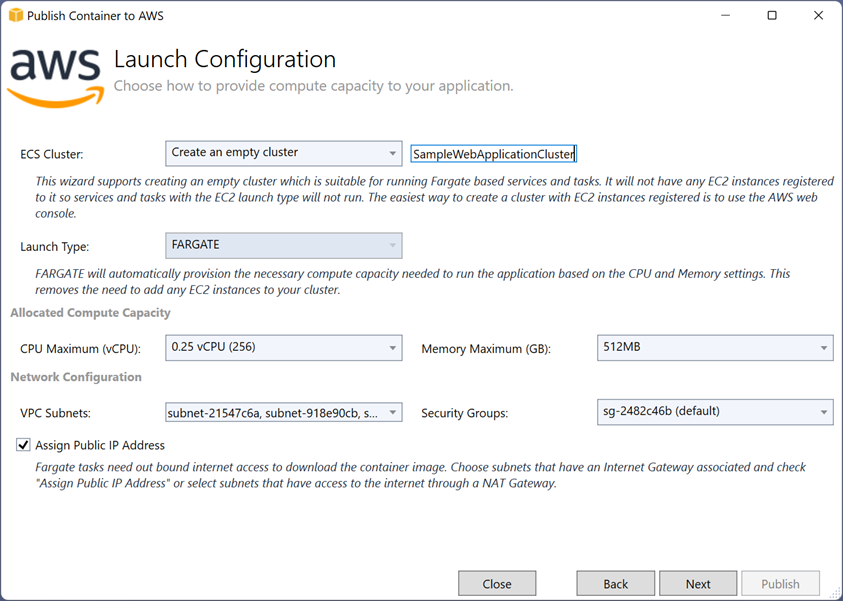Click the 'CPU Maximum (vCPU):' label

(80, 349)
